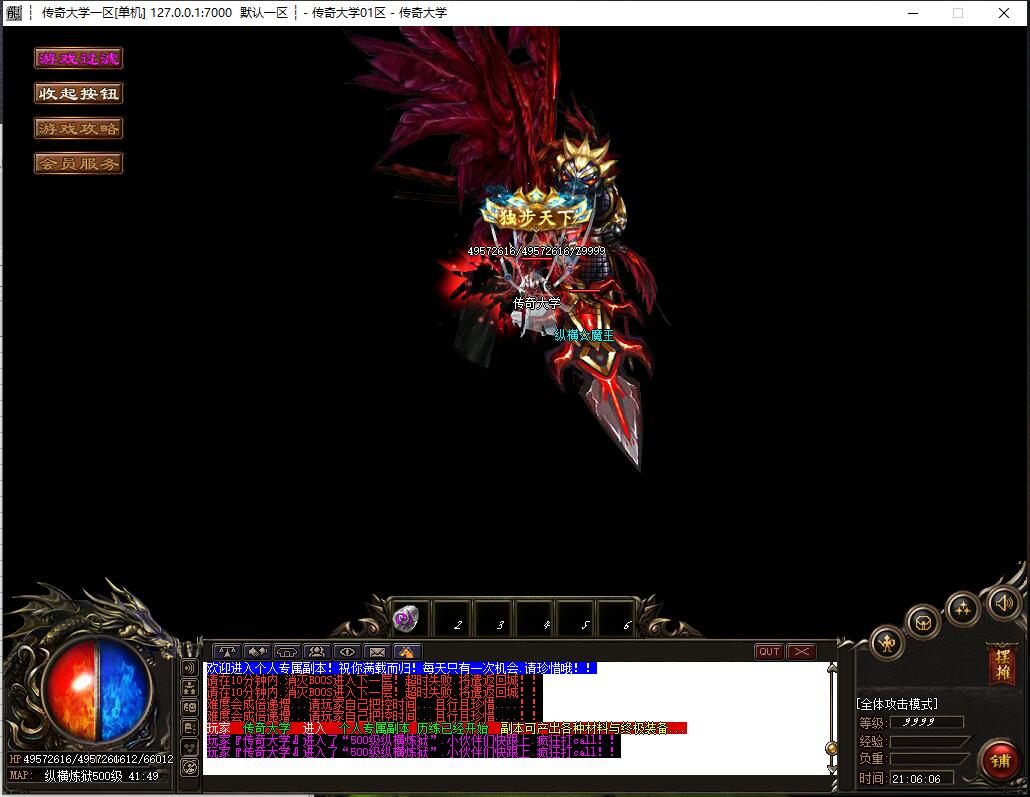The height and width of the screenshot is (797, 1030).
Task: Click the last purple 500级纵横炼狱 chat line
Action: pos(413,752)
